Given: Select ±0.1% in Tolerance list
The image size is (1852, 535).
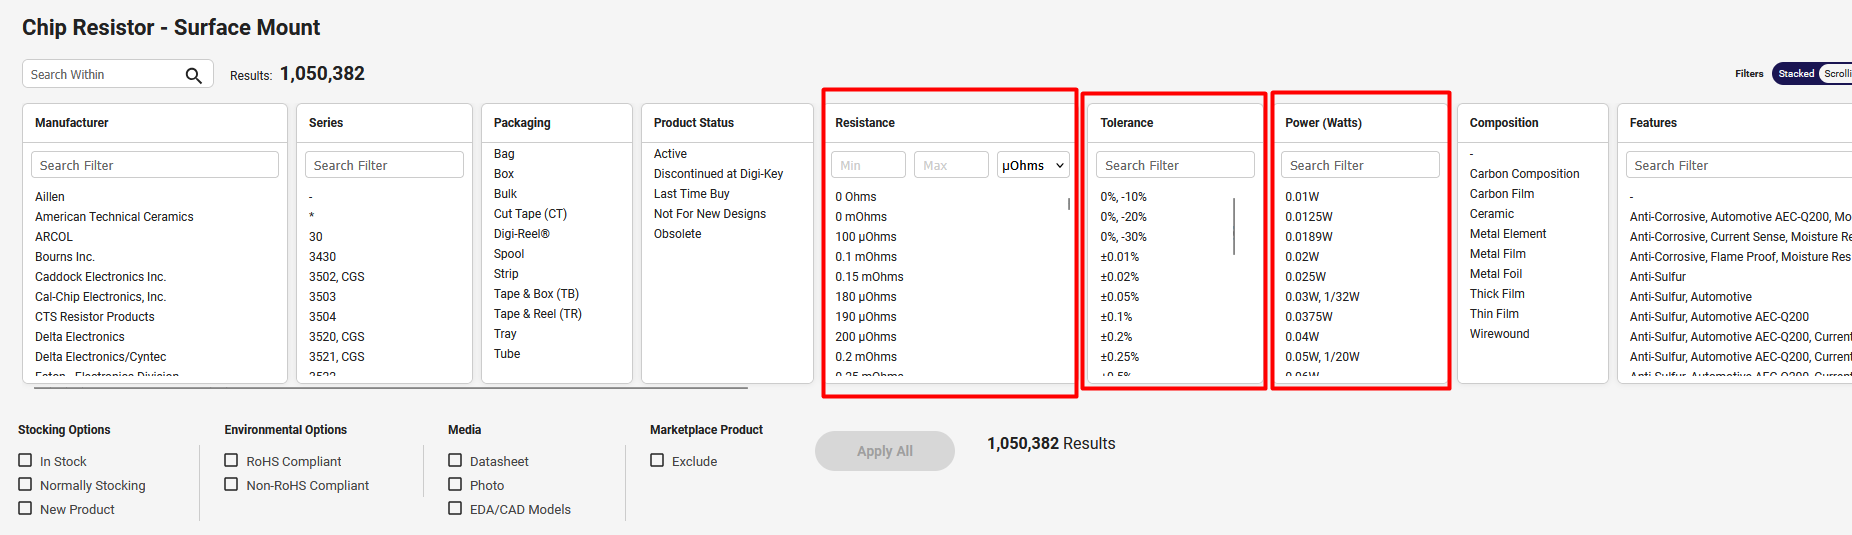Looking at the screenshot, I should (x=1116, y=317).
